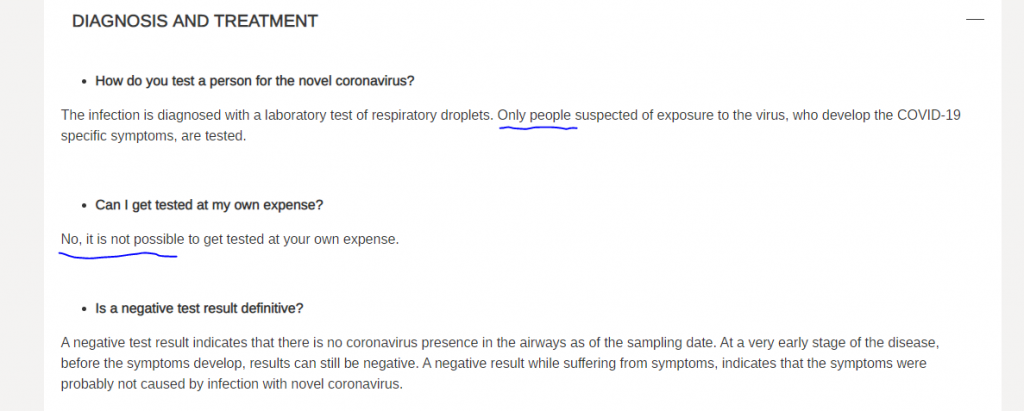The image size is (1024, 411).
Task: Select the question about testing a person
Action: tap(255, 81)
